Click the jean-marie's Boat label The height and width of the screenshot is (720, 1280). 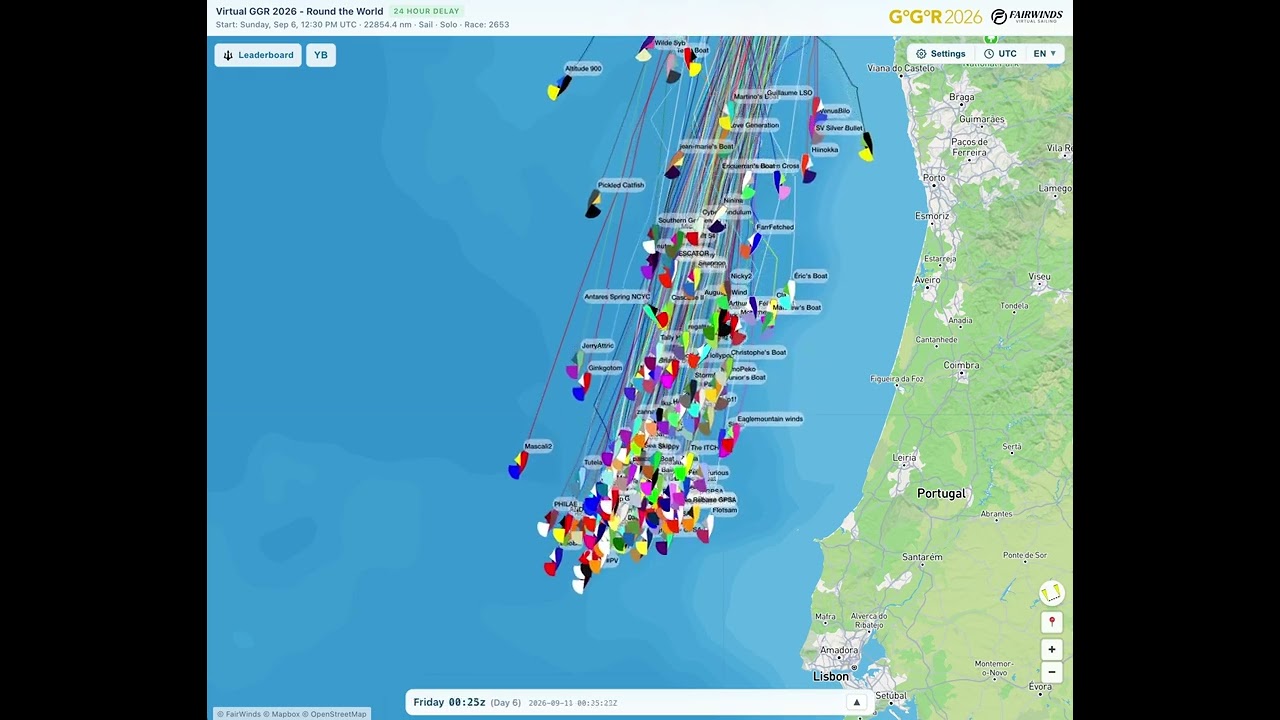706,147
